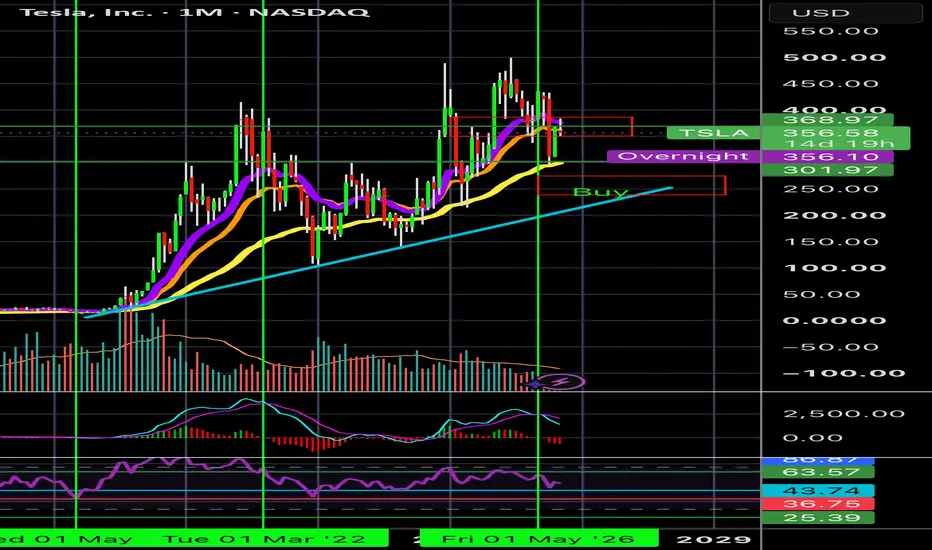Screen dimensions: 932x550
Task: Click the 0.0000 price axis label
Action: coord(835,320)
